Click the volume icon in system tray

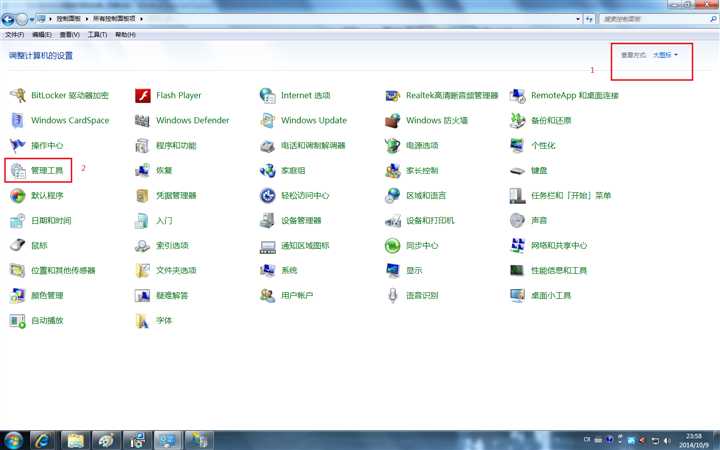(667, 440)
